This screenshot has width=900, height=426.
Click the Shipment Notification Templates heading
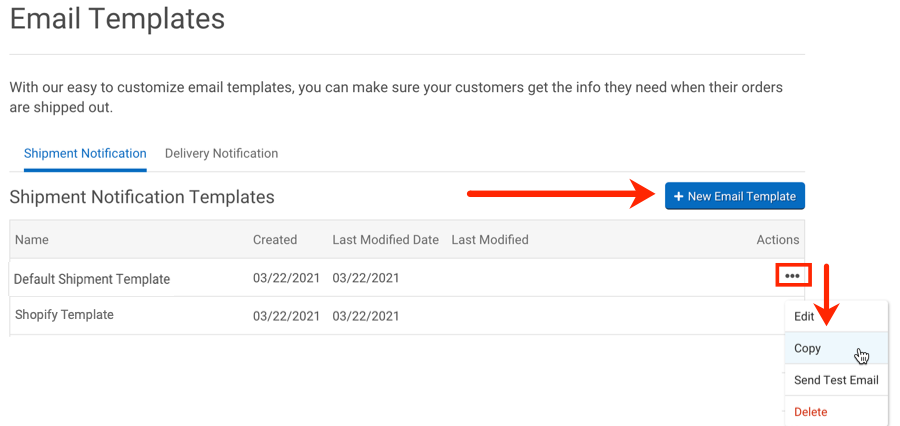[x=141, y=197]
